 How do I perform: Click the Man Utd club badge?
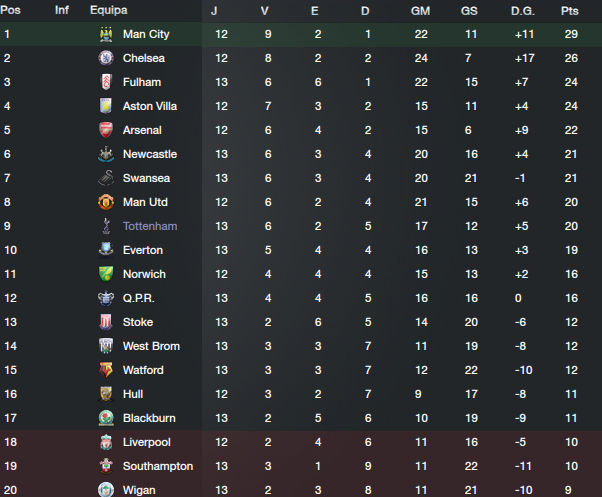105,202
